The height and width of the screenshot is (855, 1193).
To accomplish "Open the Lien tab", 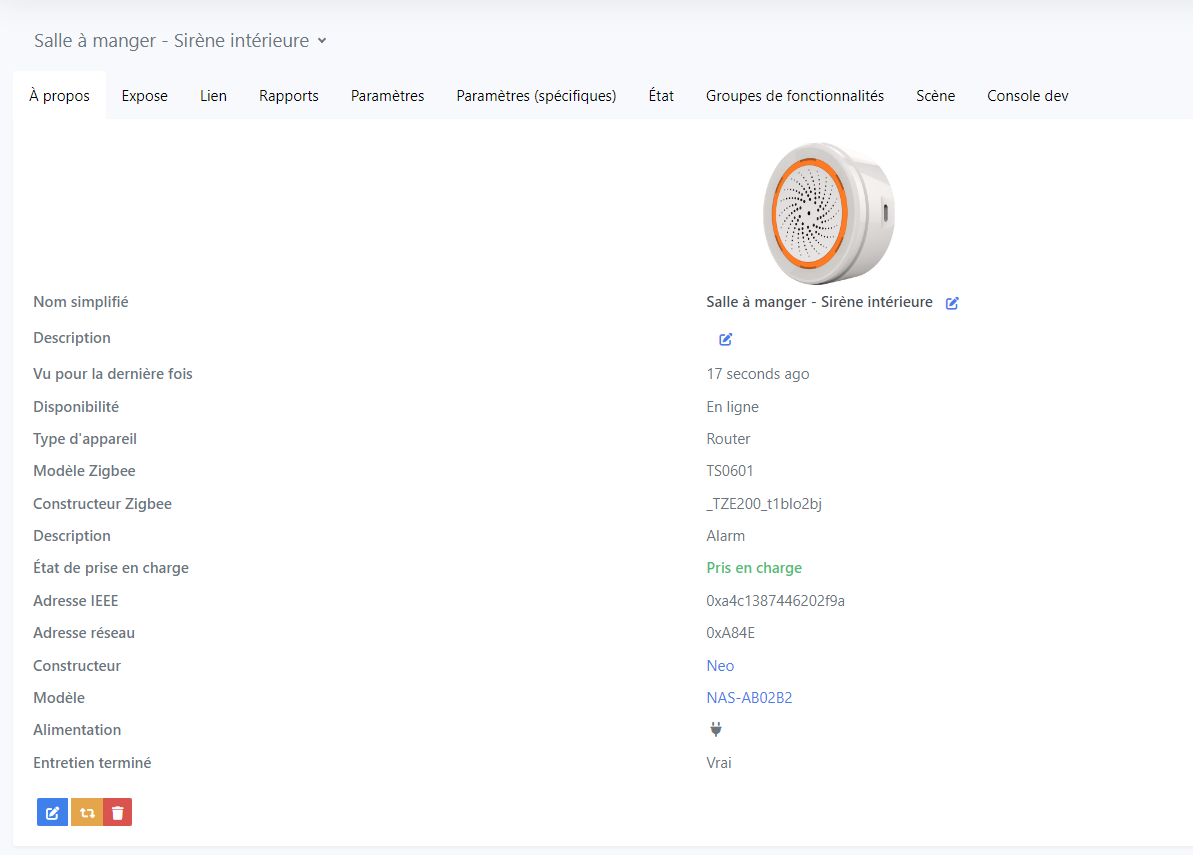I will point(213,96).
